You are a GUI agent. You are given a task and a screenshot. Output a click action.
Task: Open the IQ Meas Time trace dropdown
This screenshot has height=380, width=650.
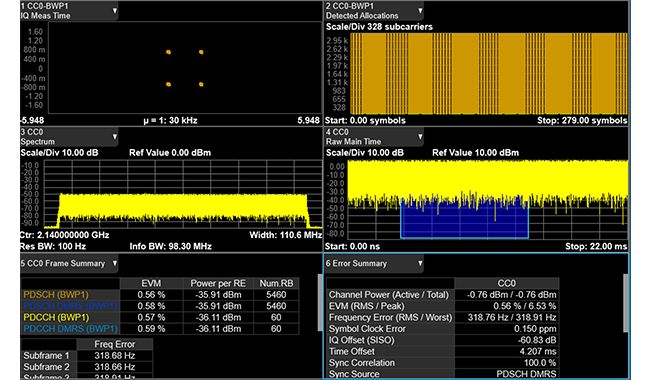tap(115, 11)
